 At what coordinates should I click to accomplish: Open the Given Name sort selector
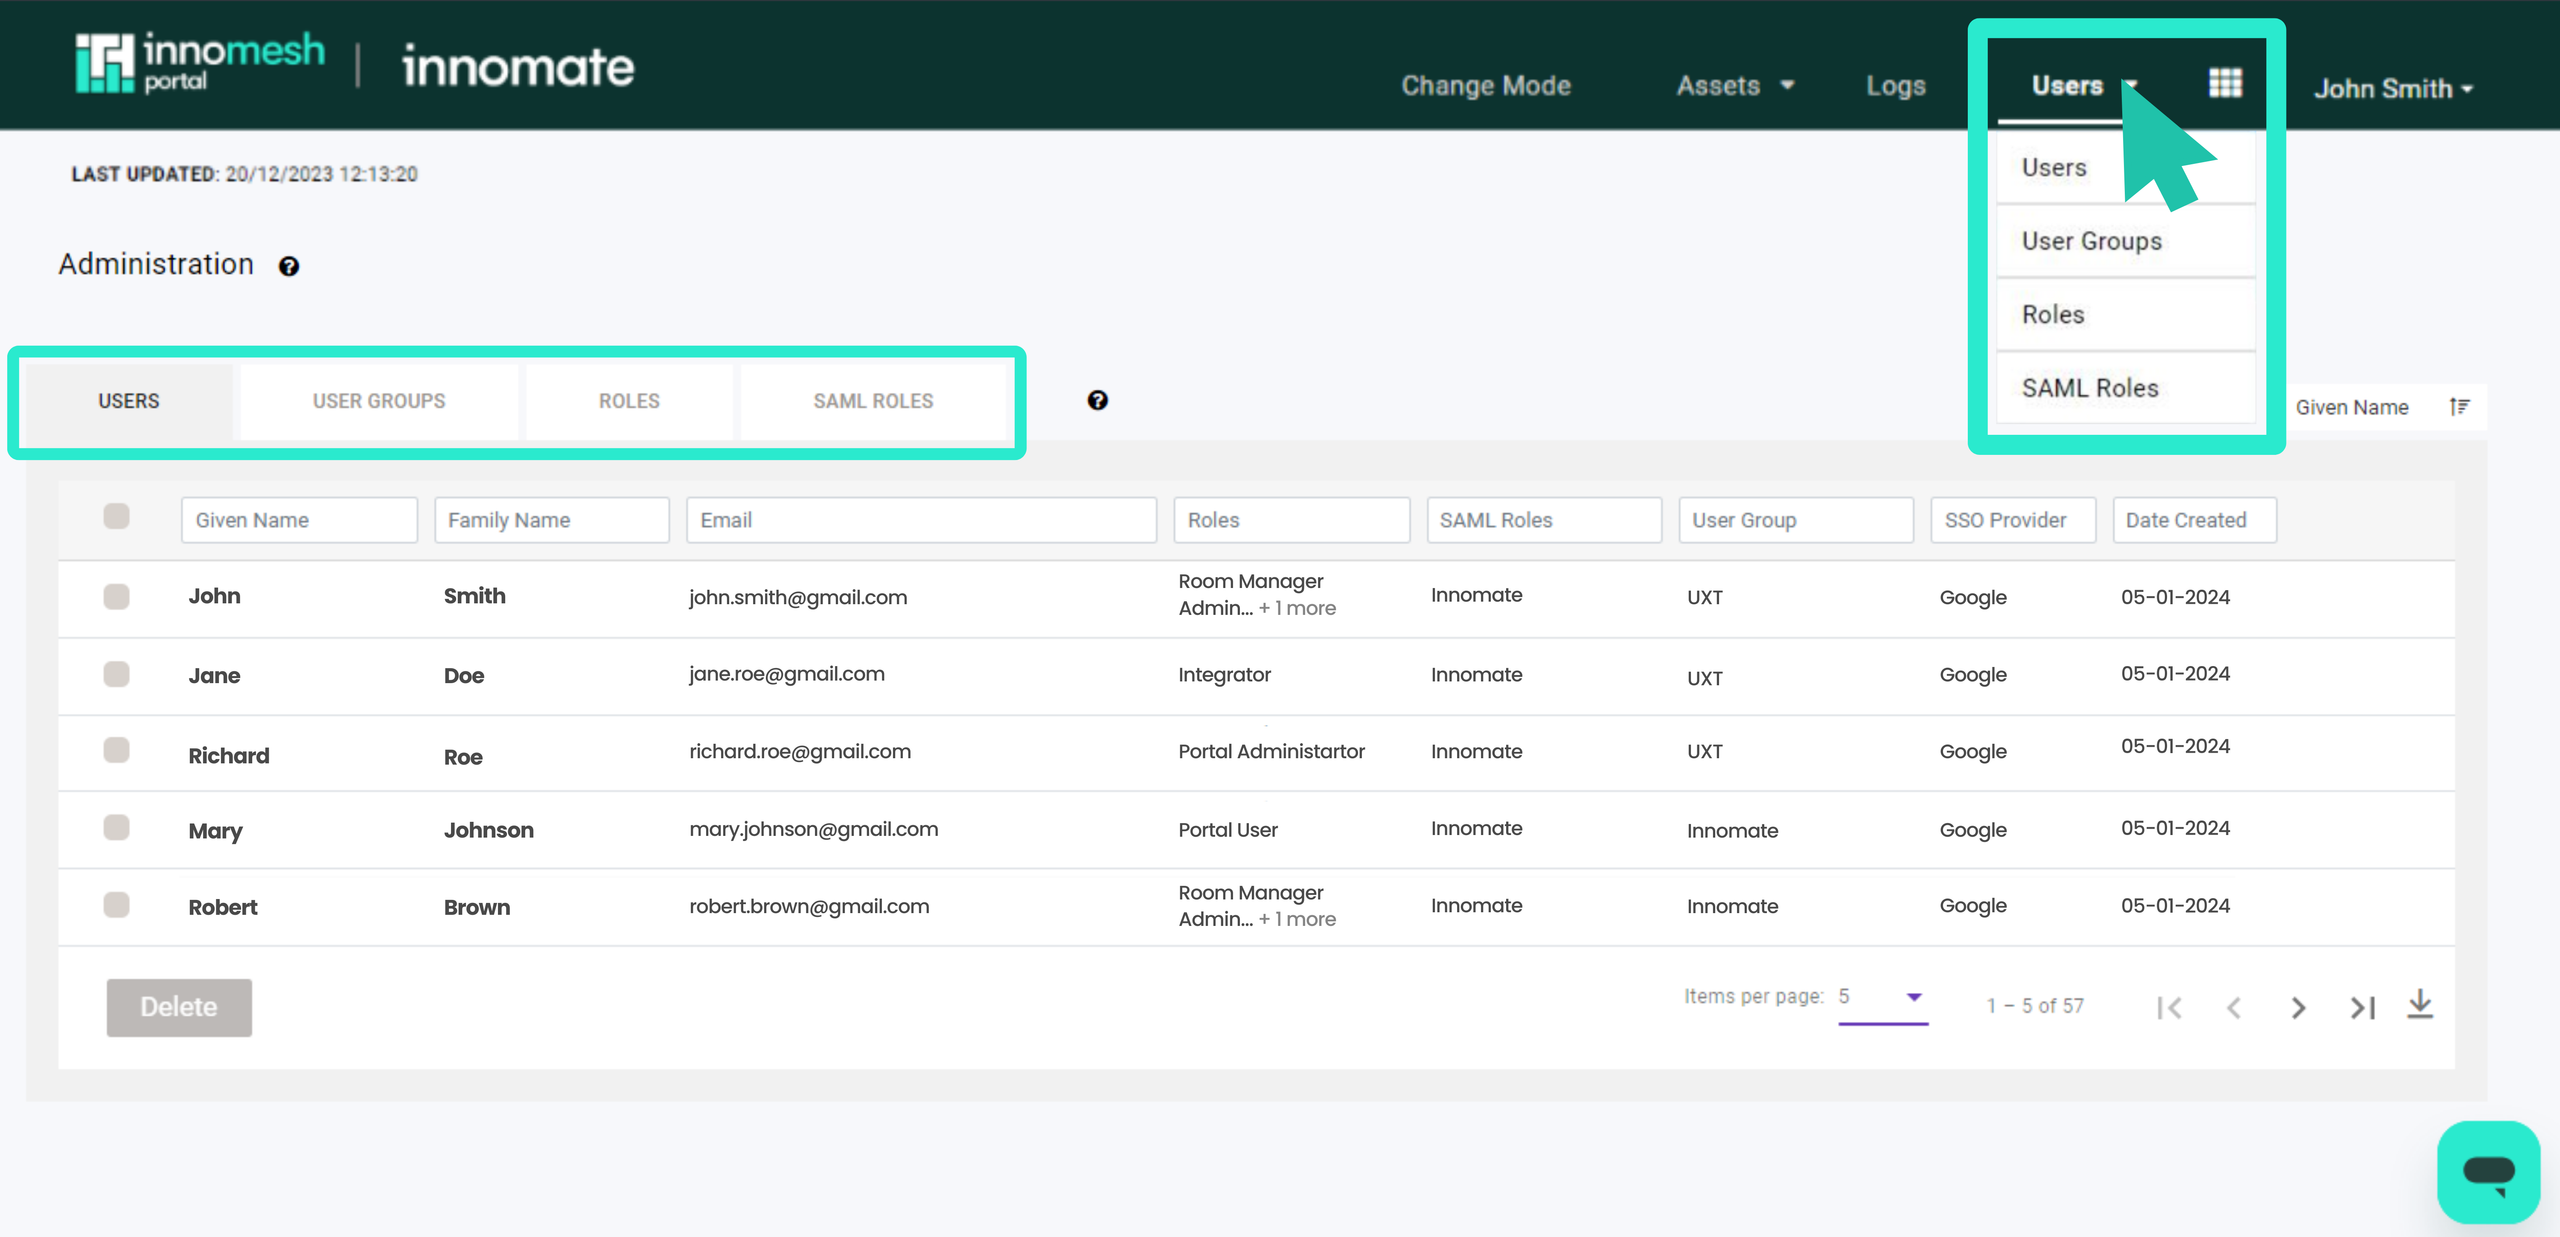point(2352,407)
